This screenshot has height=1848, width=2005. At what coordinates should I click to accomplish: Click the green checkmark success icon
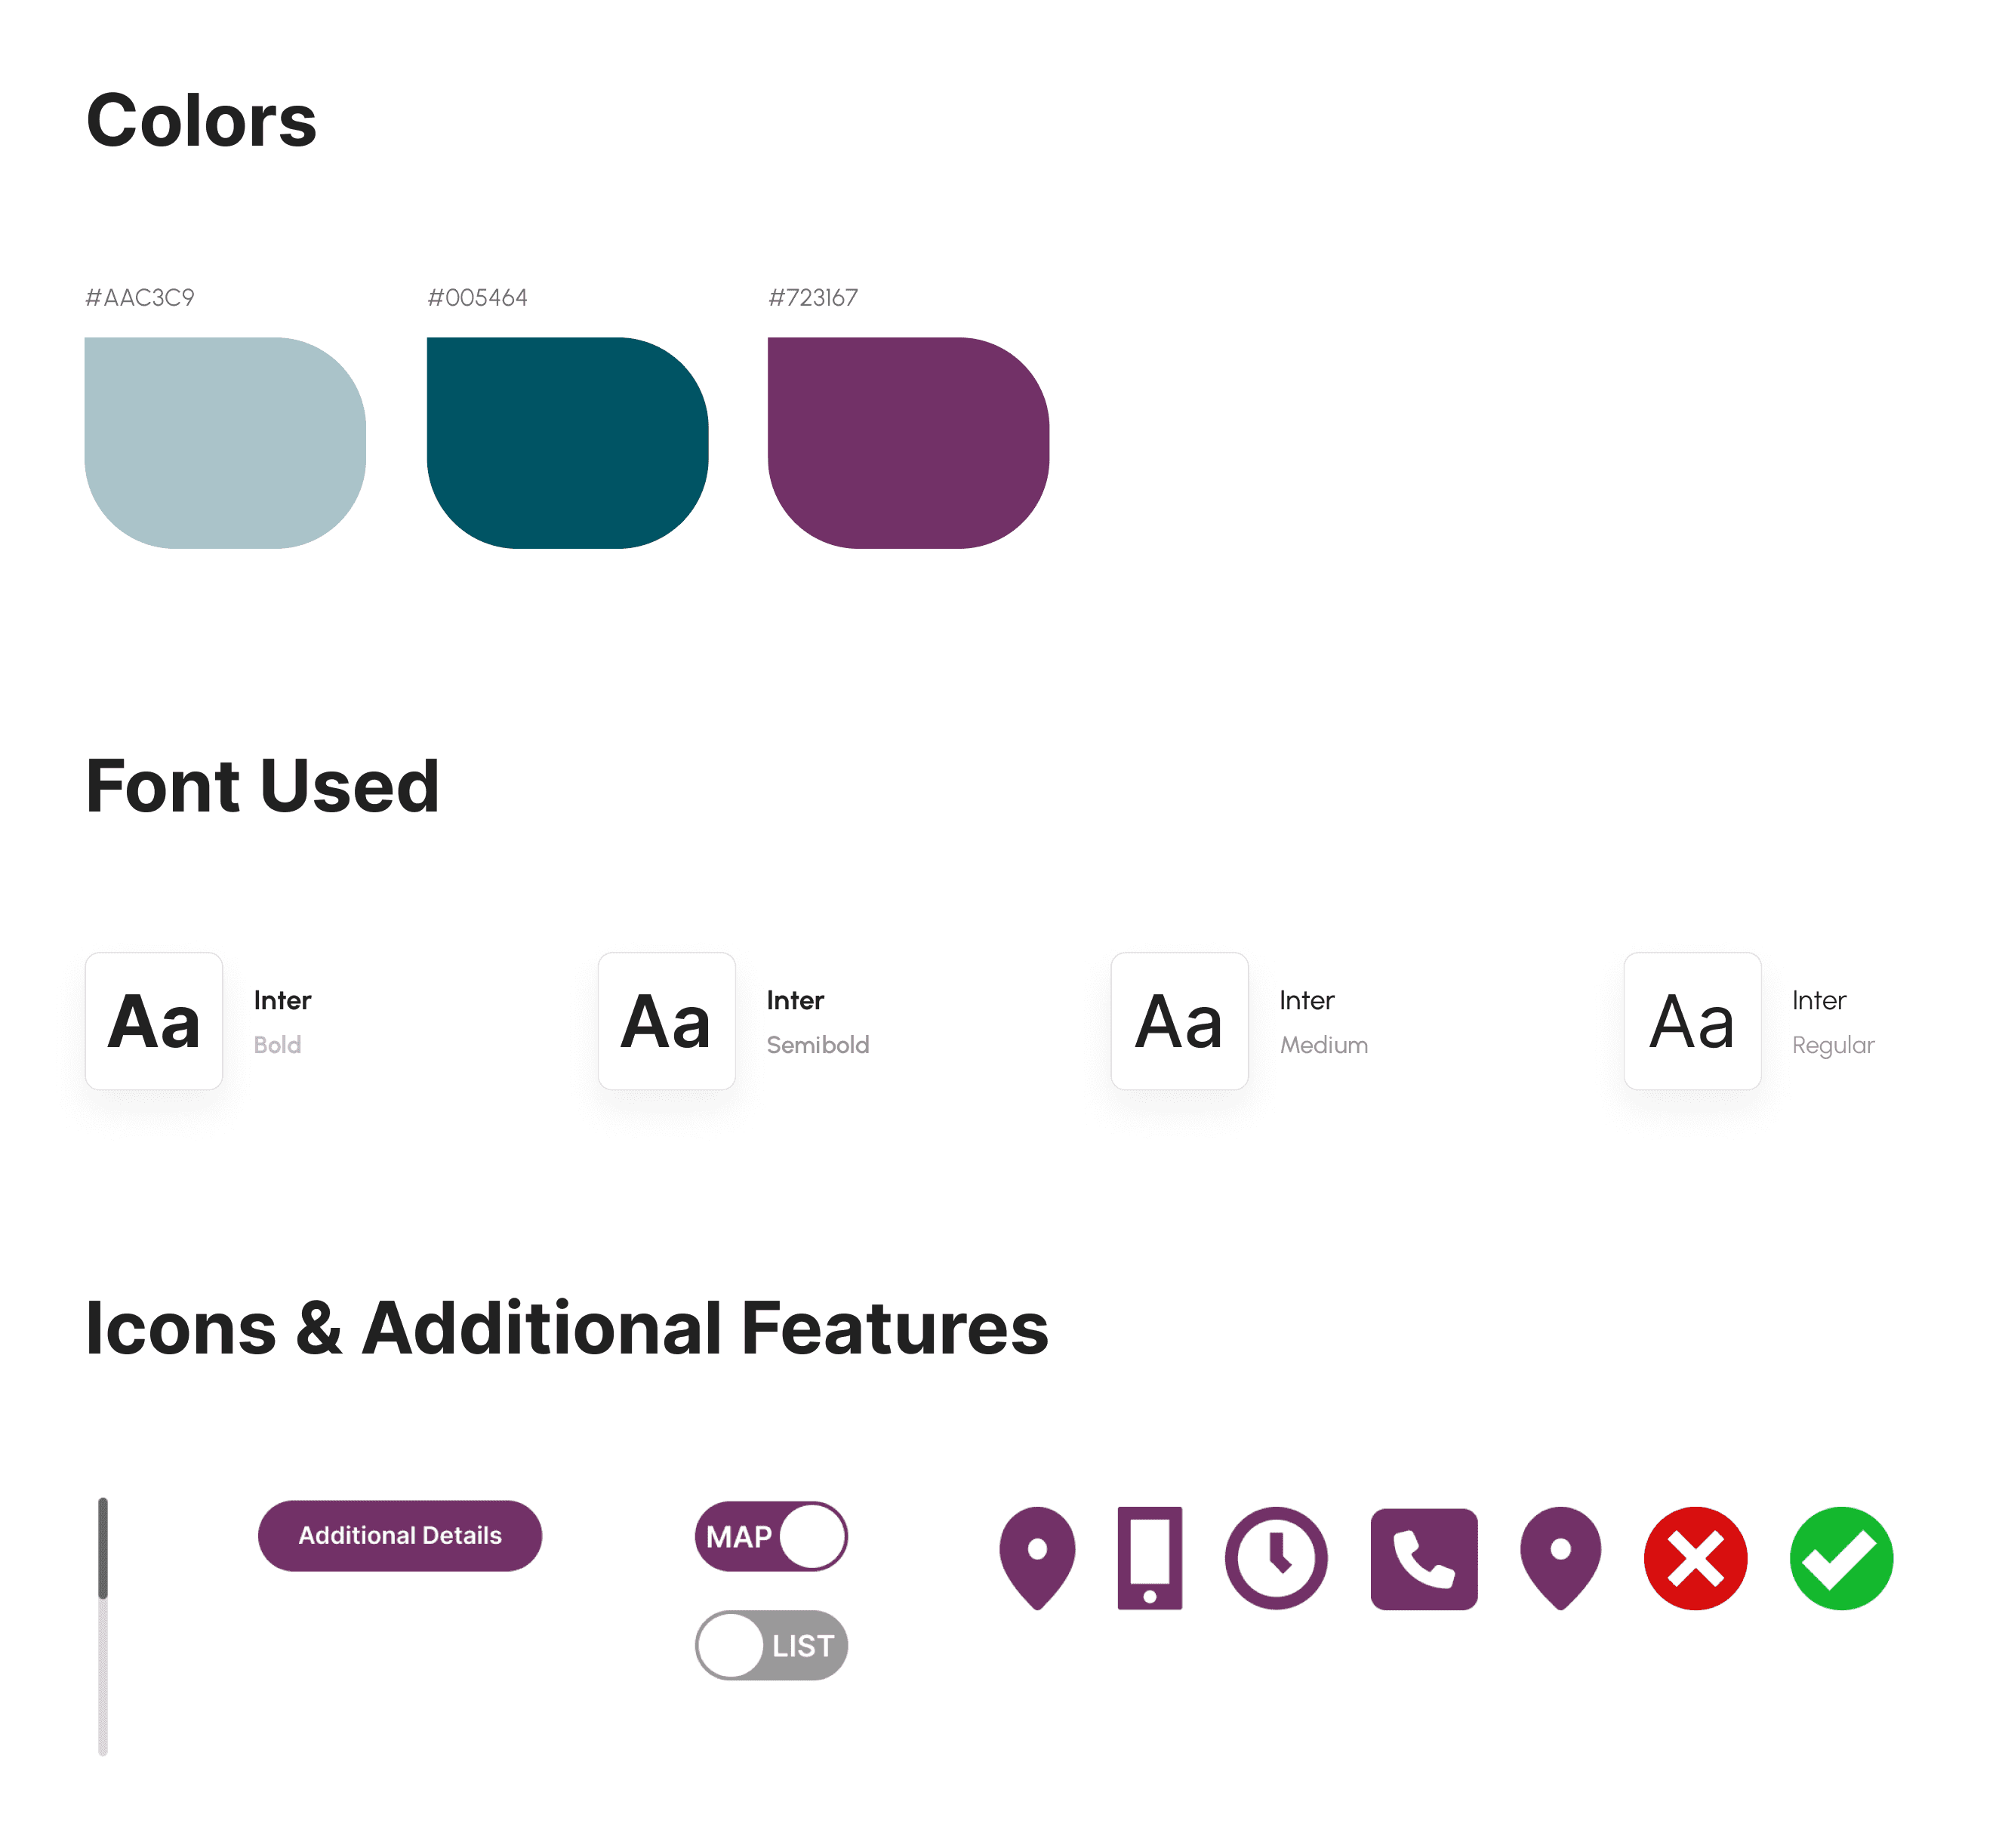coord(1841,1557)
